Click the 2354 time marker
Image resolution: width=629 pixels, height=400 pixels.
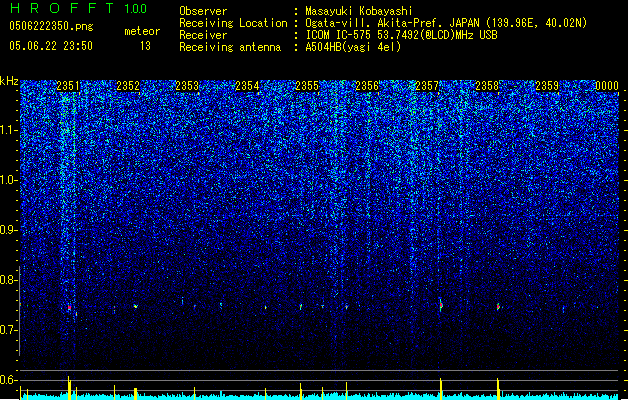(247, 86)
